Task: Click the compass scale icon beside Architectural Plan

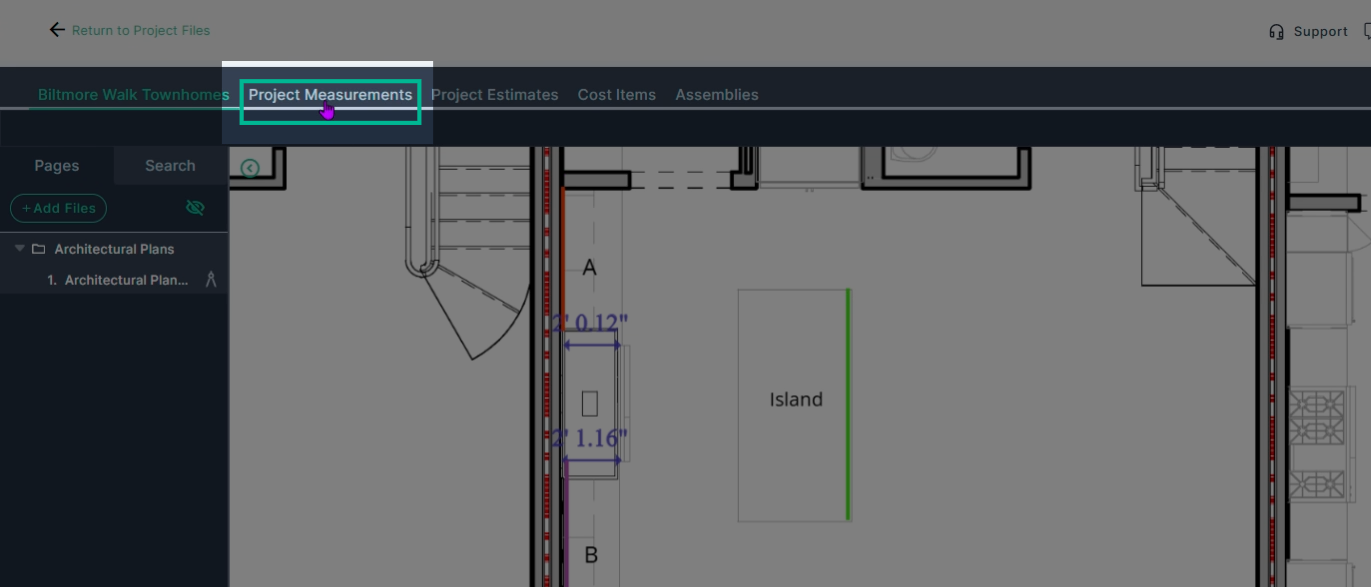Action: (211, 280)
